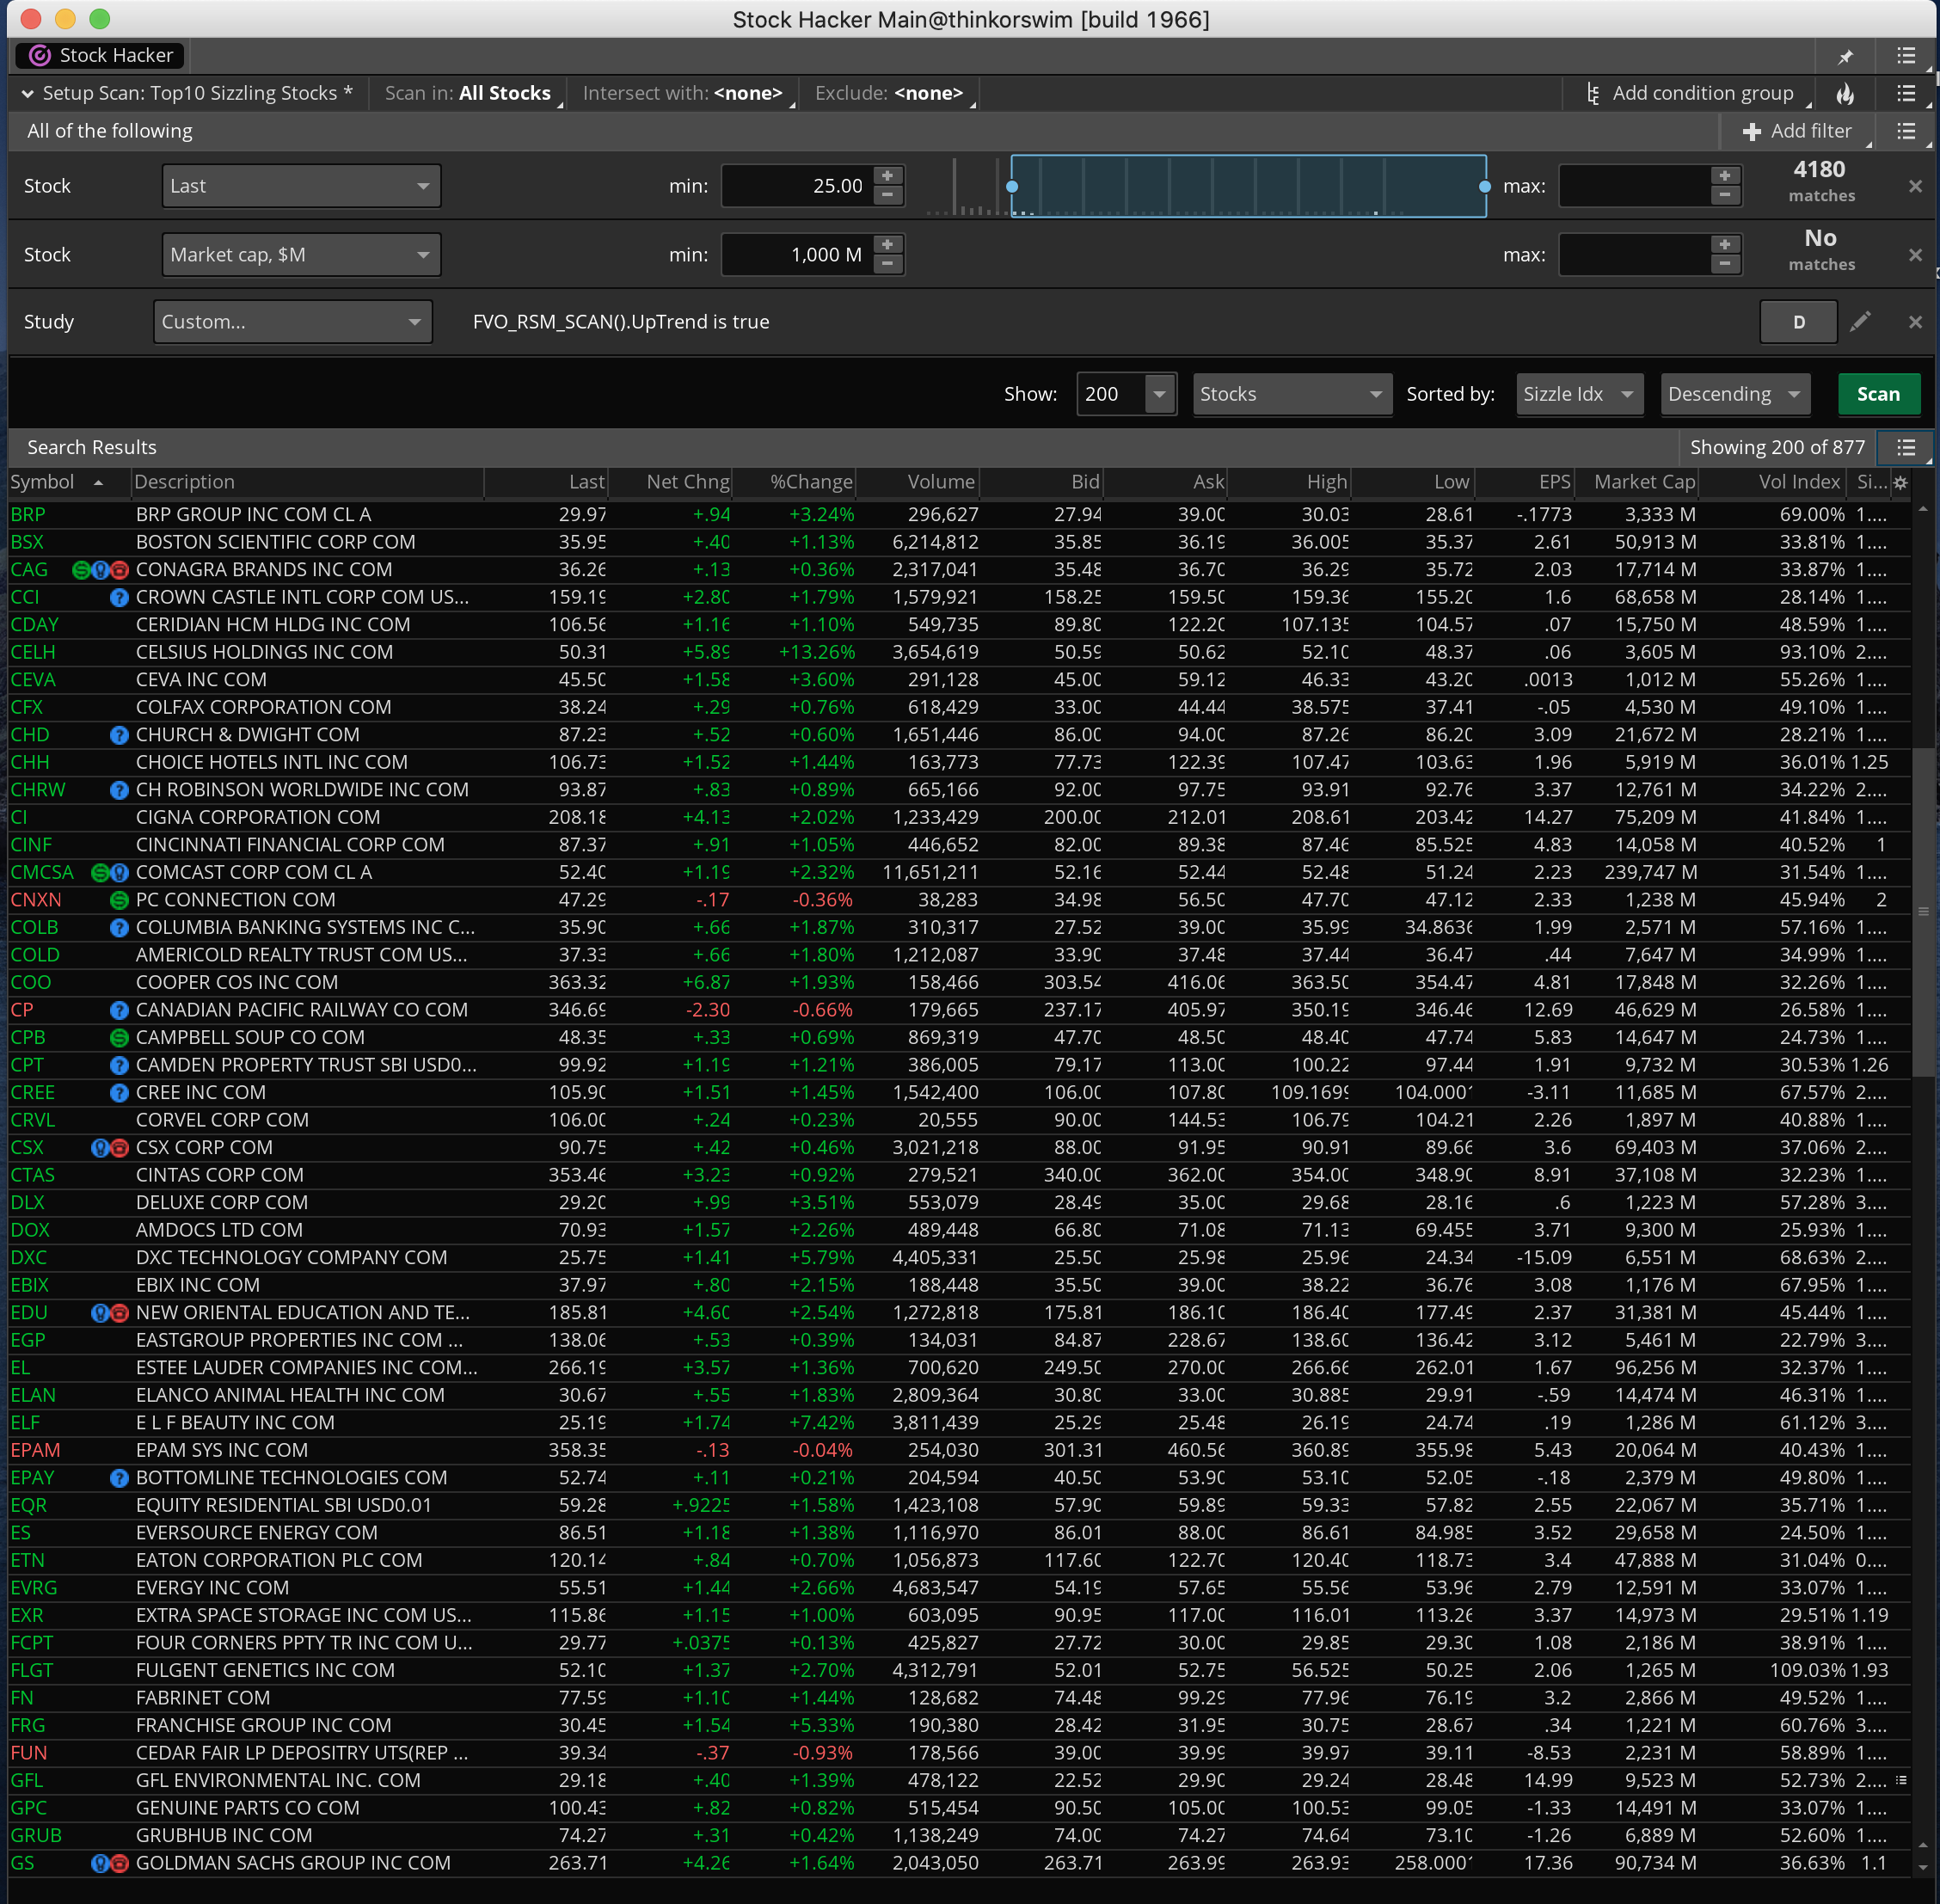This screenshot has height=1904, width=1940.
Task: Click the lightbulb icon next to EDU
Action: [100, 1313]
